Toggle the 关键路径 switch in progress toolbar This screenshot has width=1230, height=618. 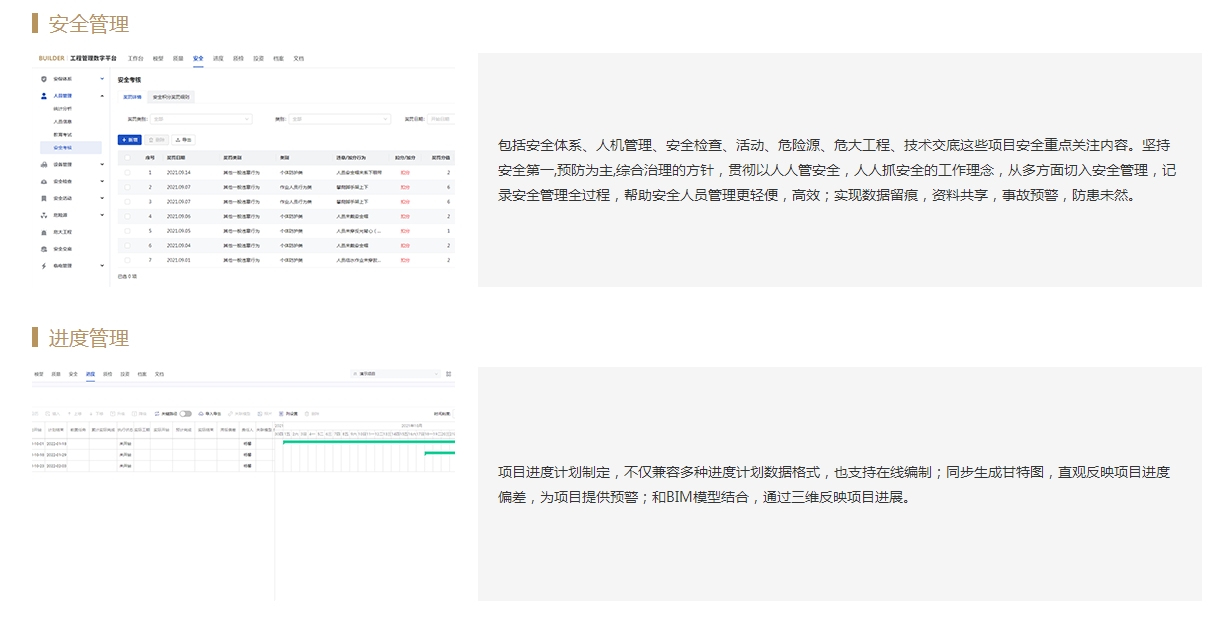tap(185, 413)
